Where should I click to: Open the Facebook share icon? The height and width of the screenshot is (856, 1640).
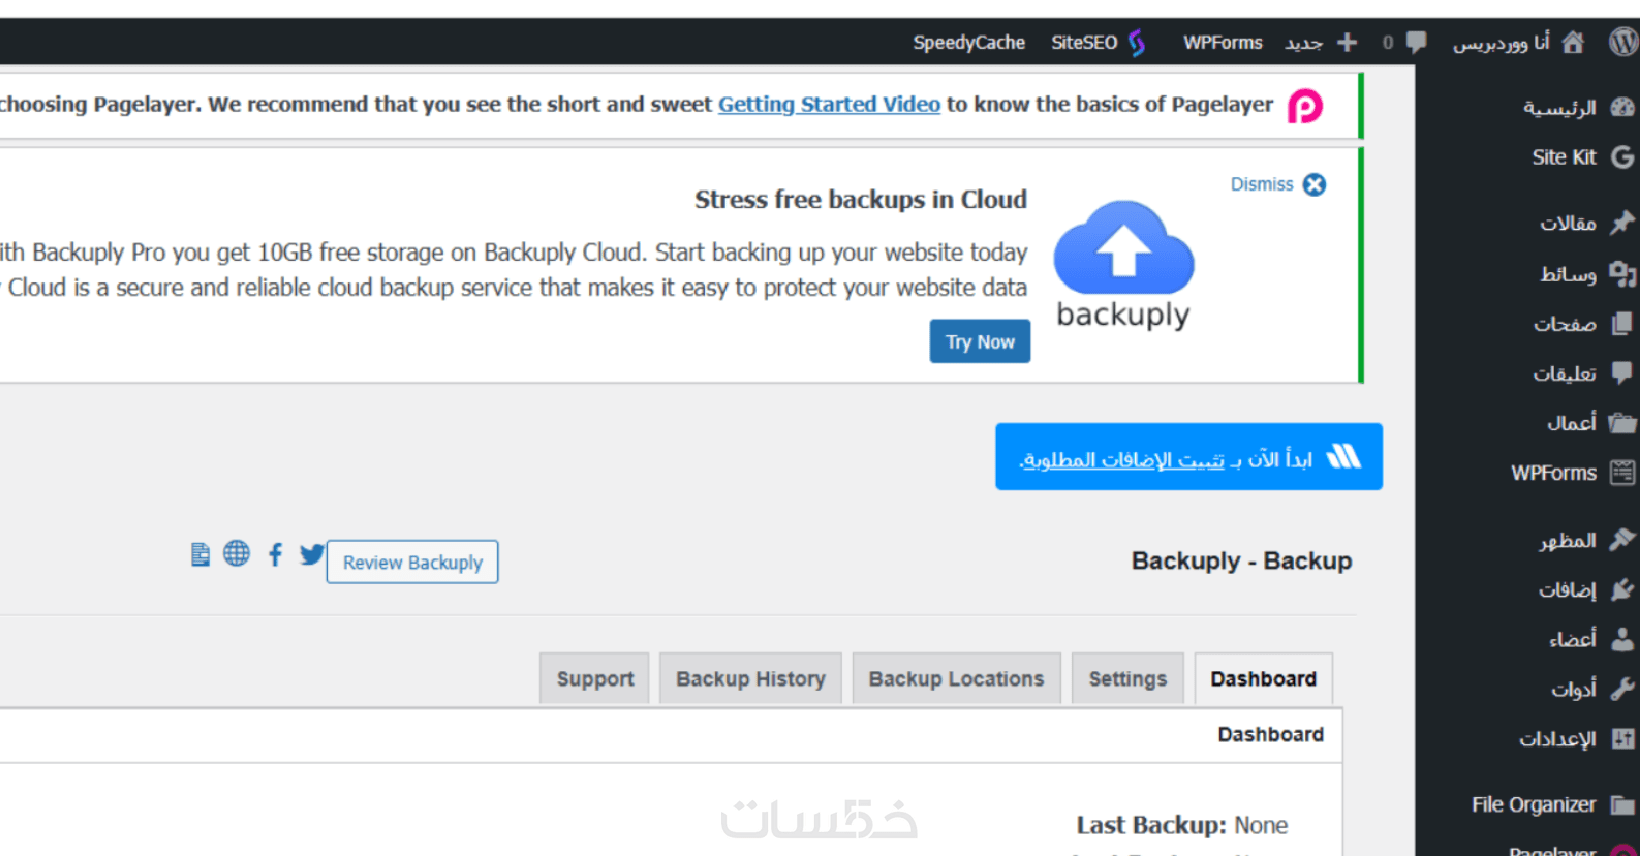pos(276,555)
